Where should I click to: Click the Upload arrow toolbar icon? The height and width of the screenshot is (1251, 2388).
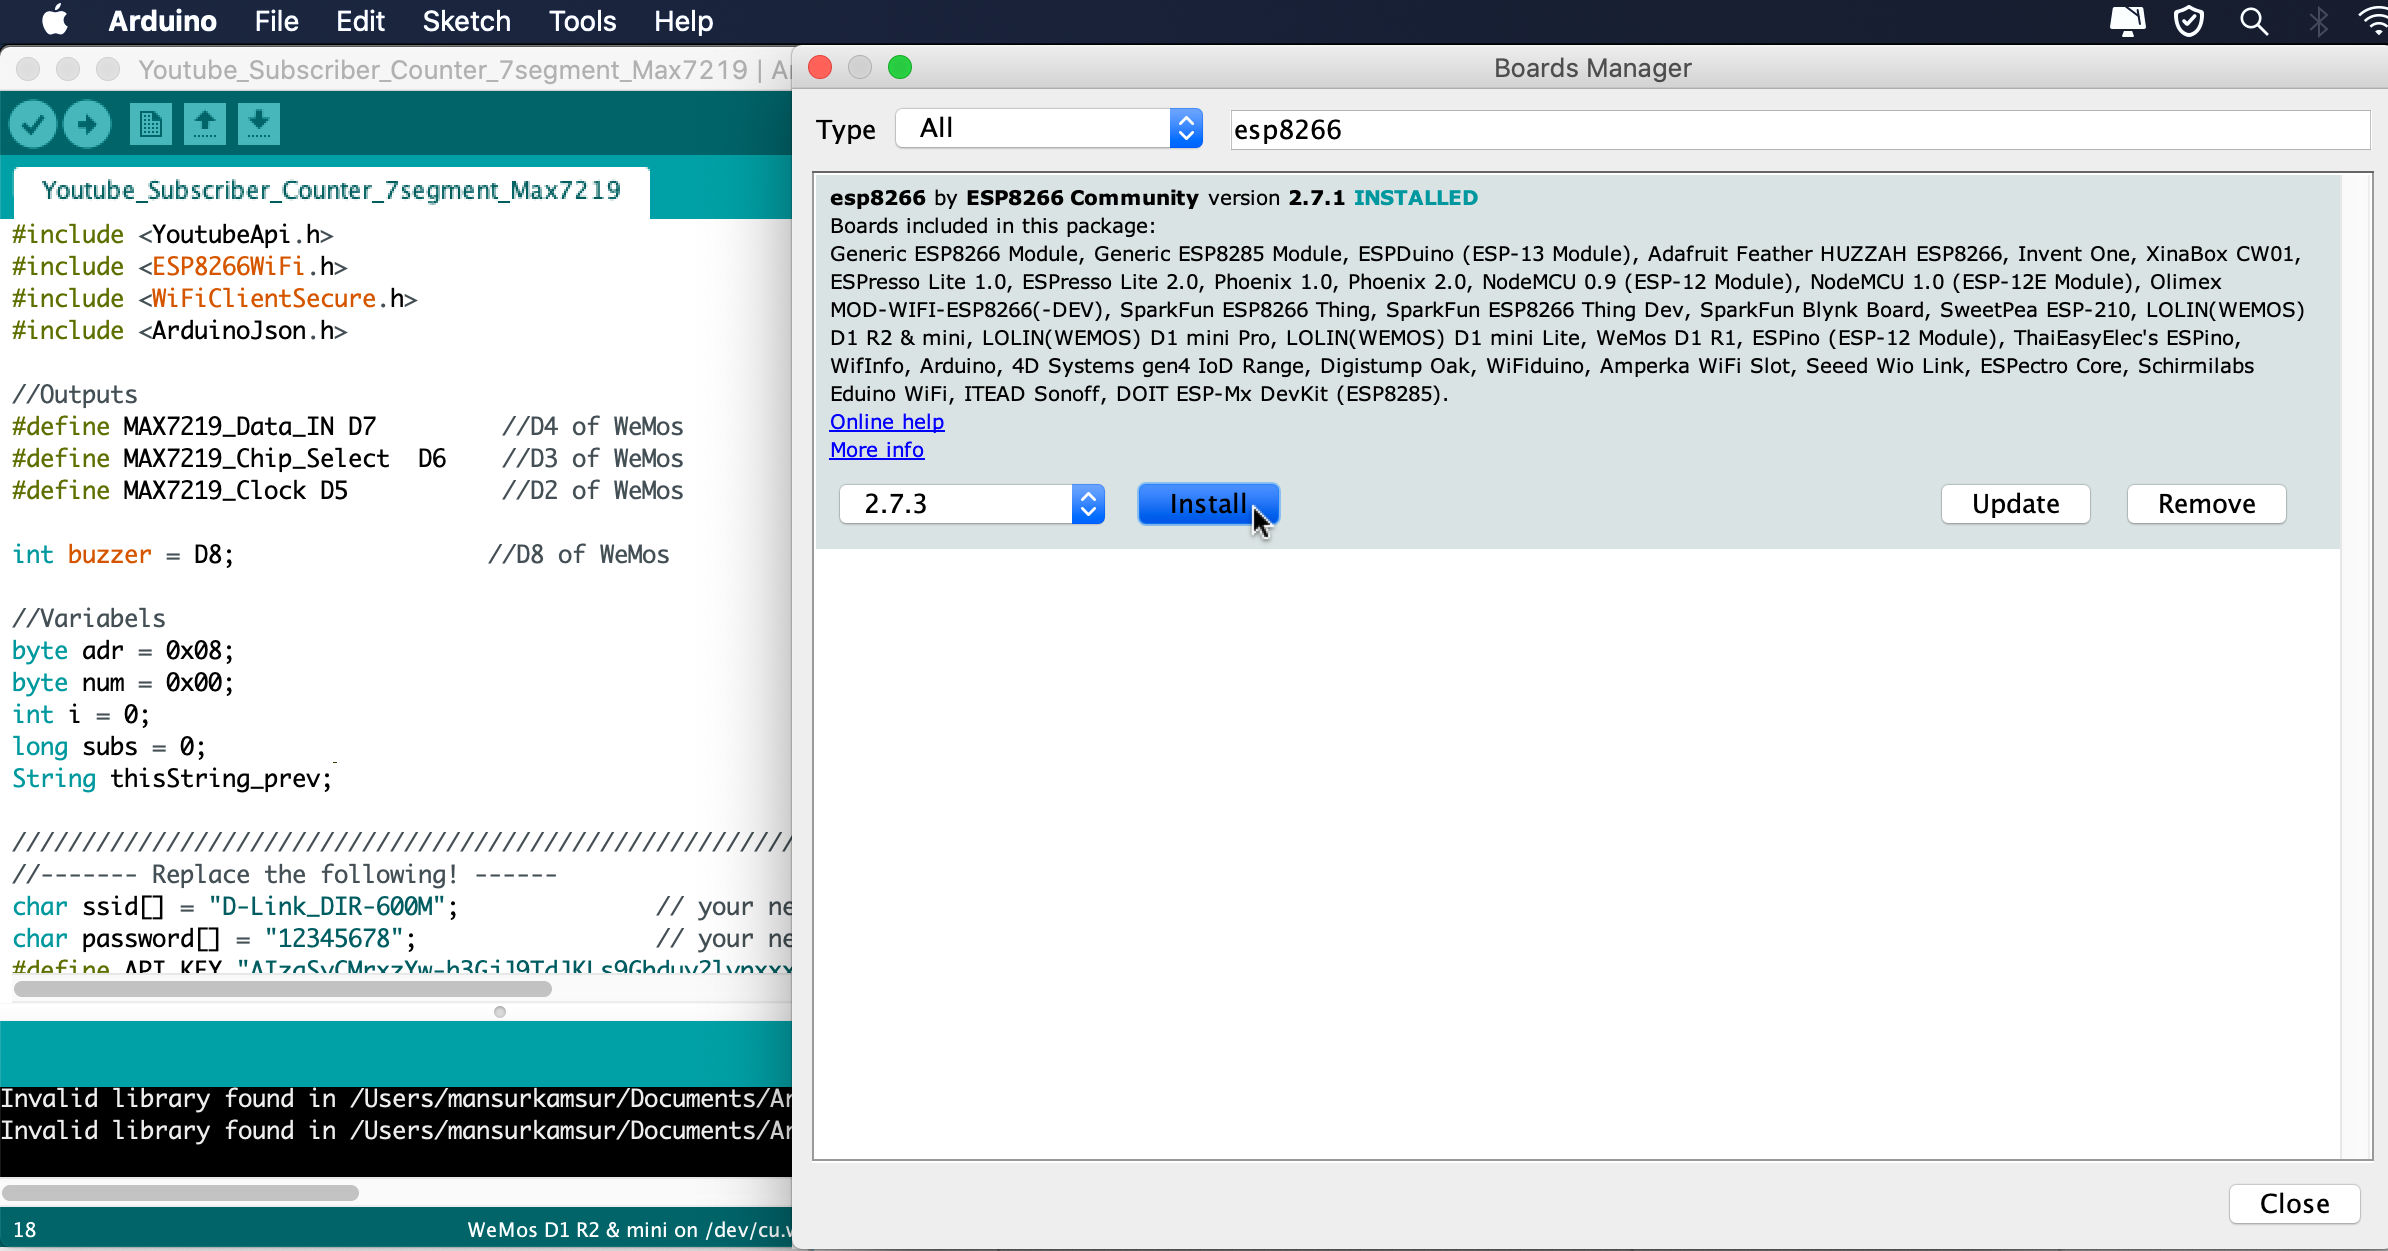(x=87, y=125)
